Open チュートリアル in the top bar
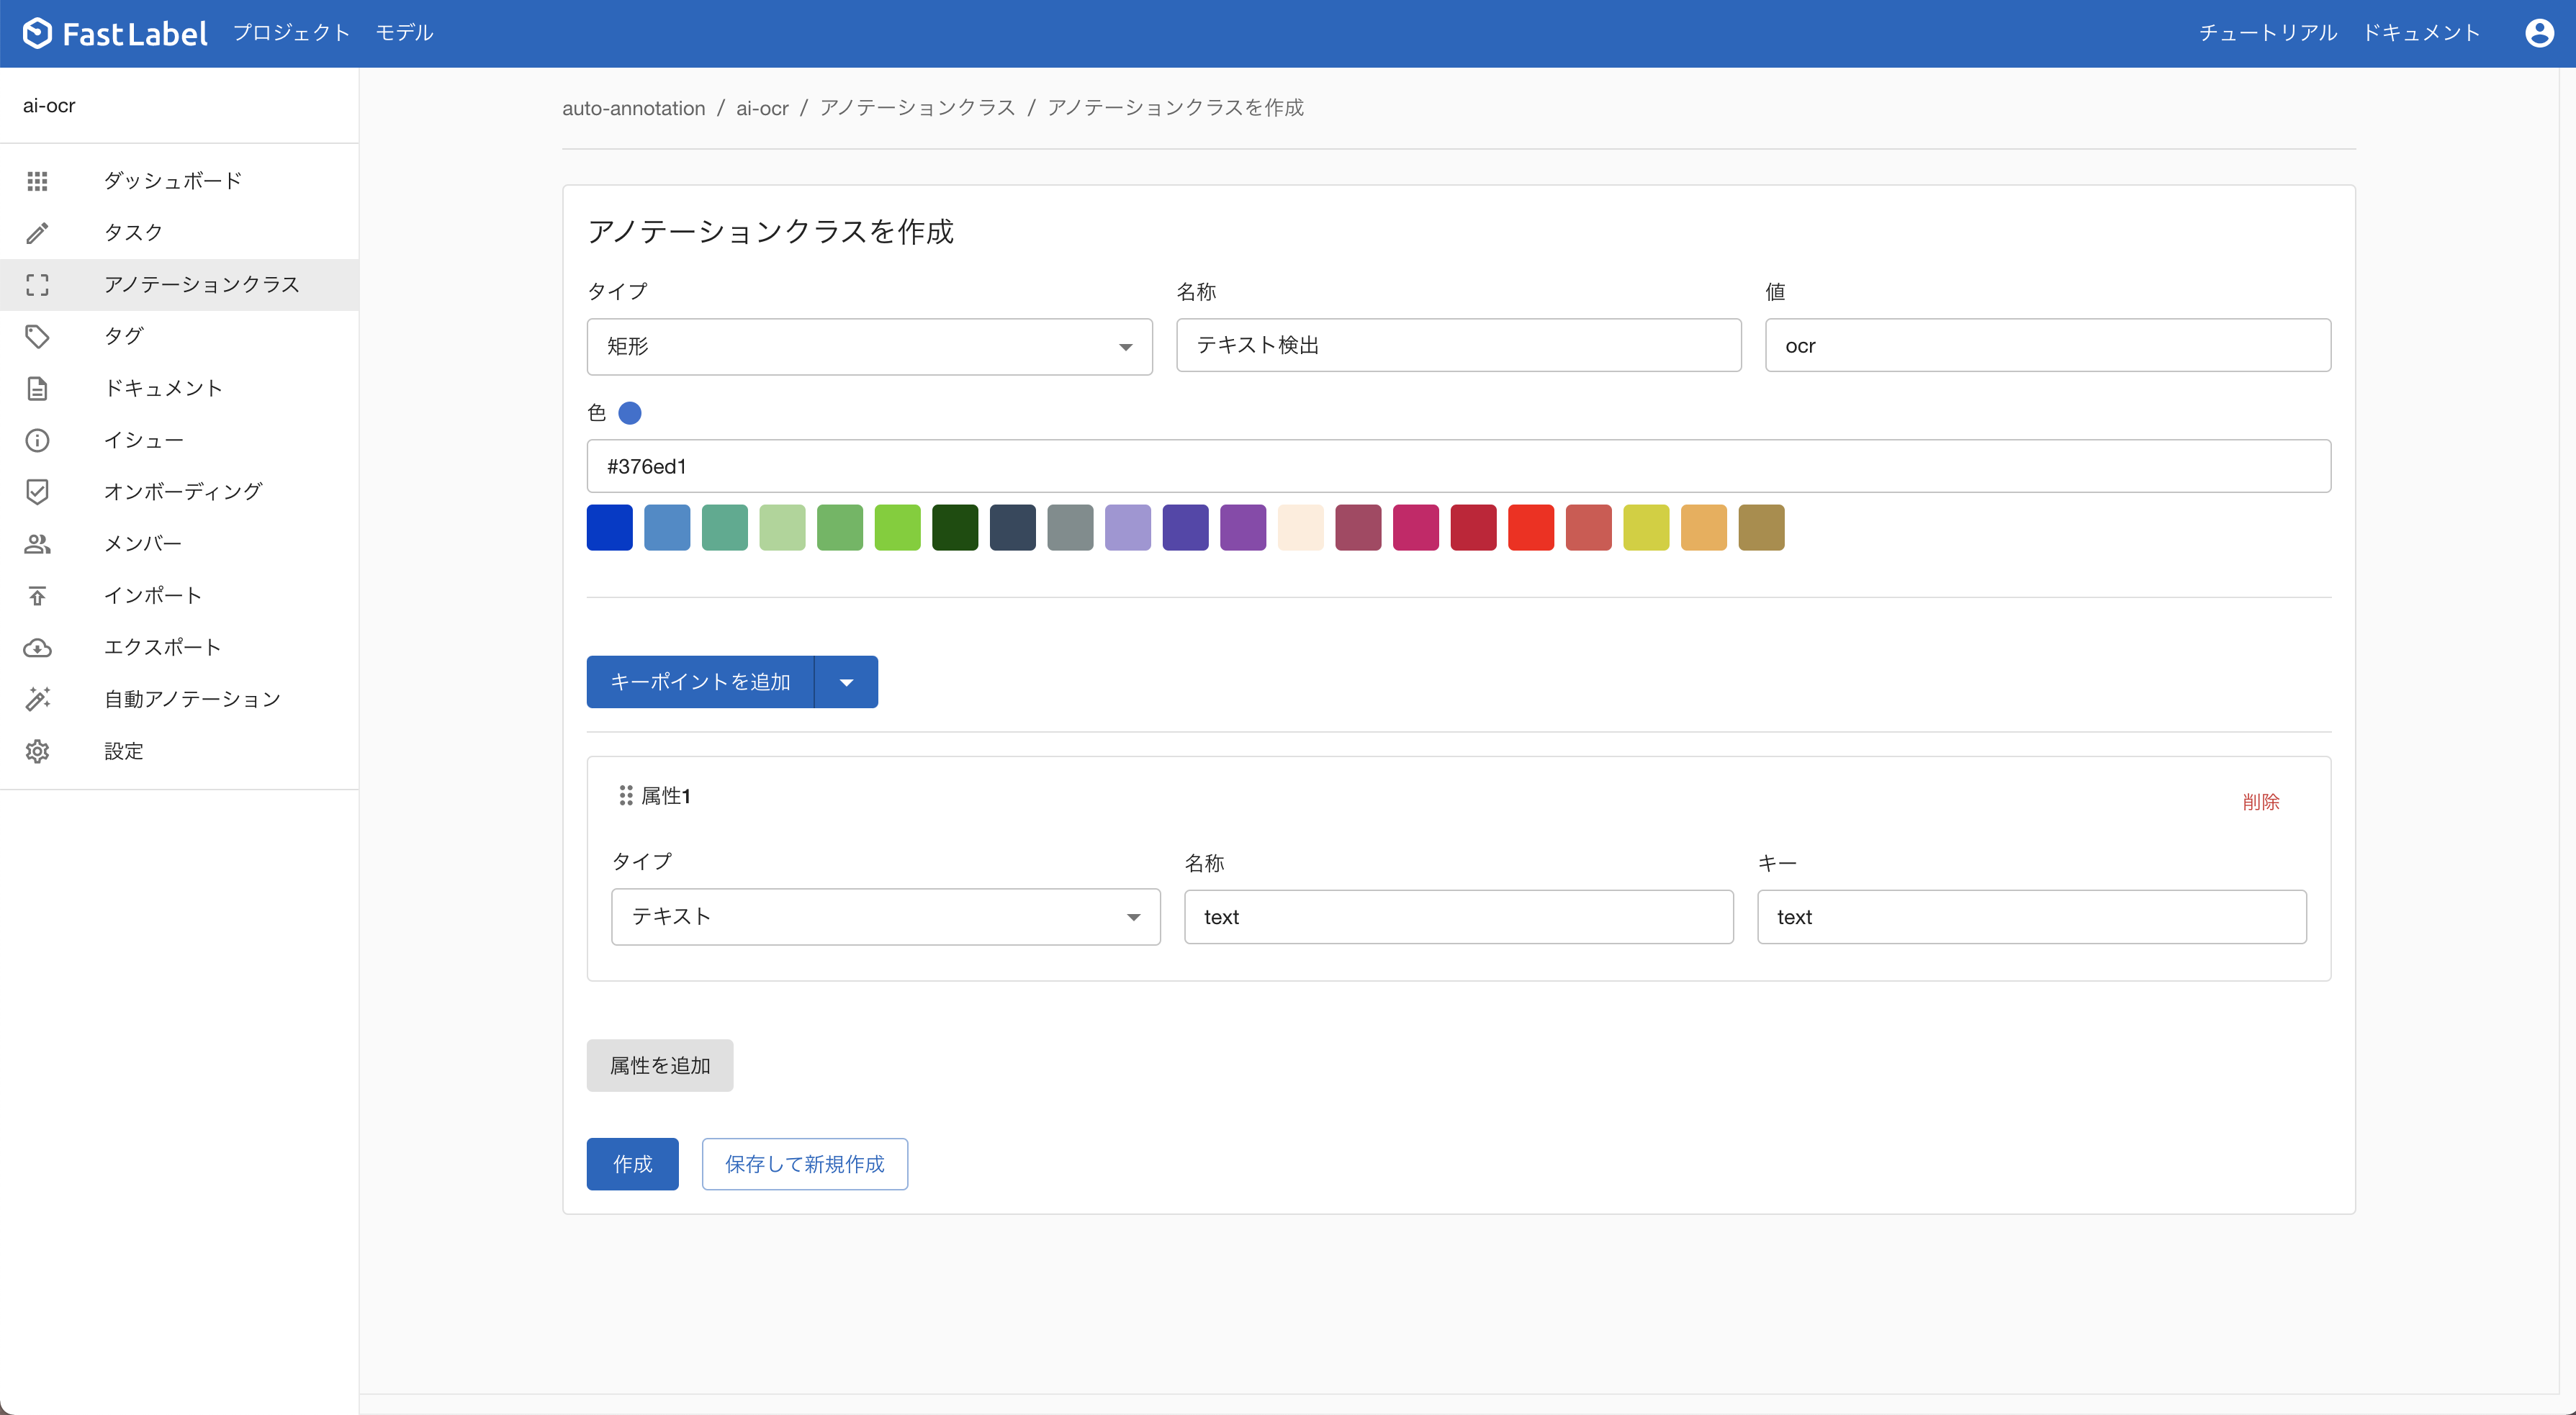The image size is (2576, 1415). point(2267,33)
